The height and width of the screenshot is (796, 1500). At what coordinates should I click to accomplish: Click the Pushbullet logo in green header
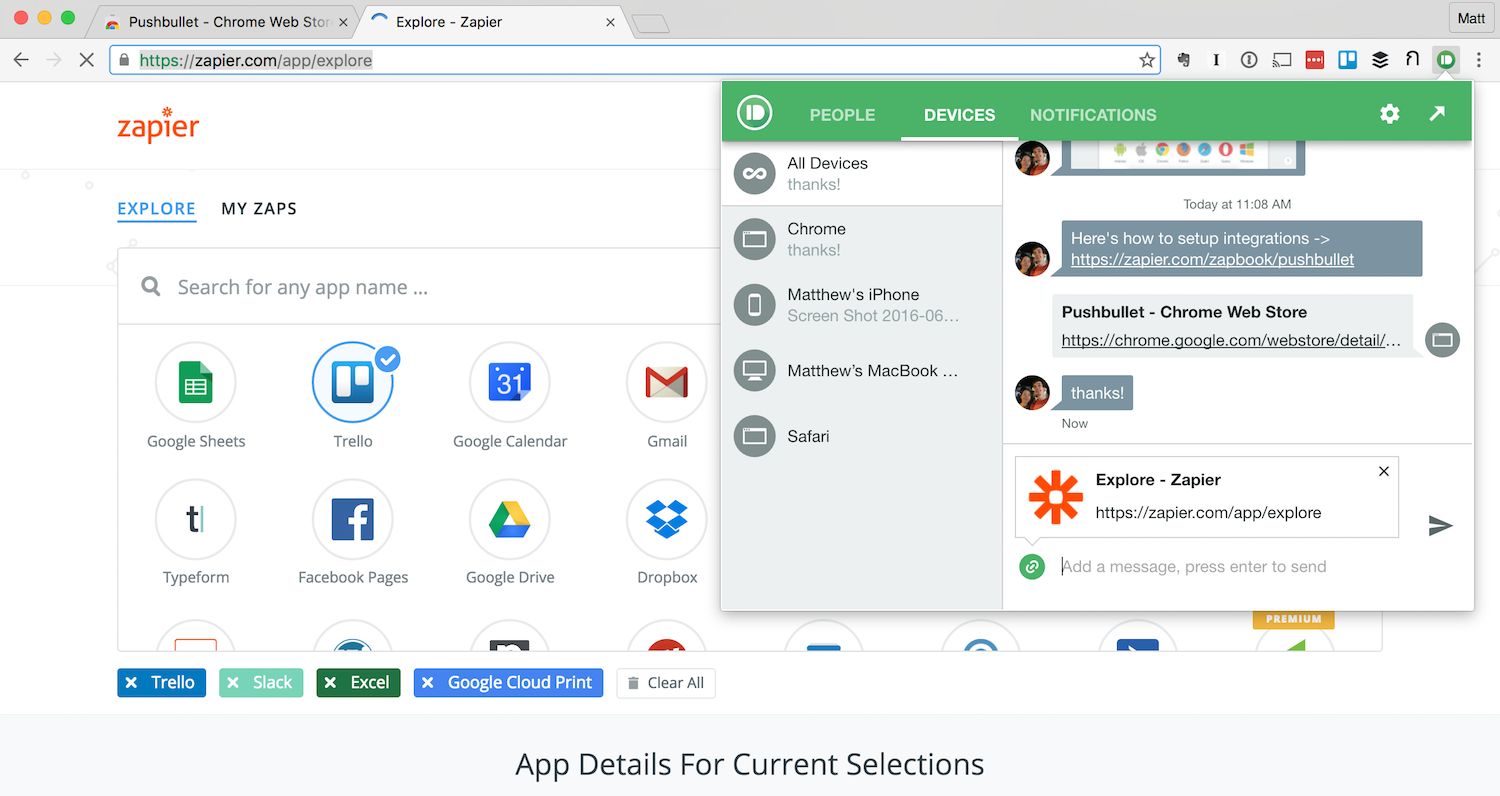[755, 113]
